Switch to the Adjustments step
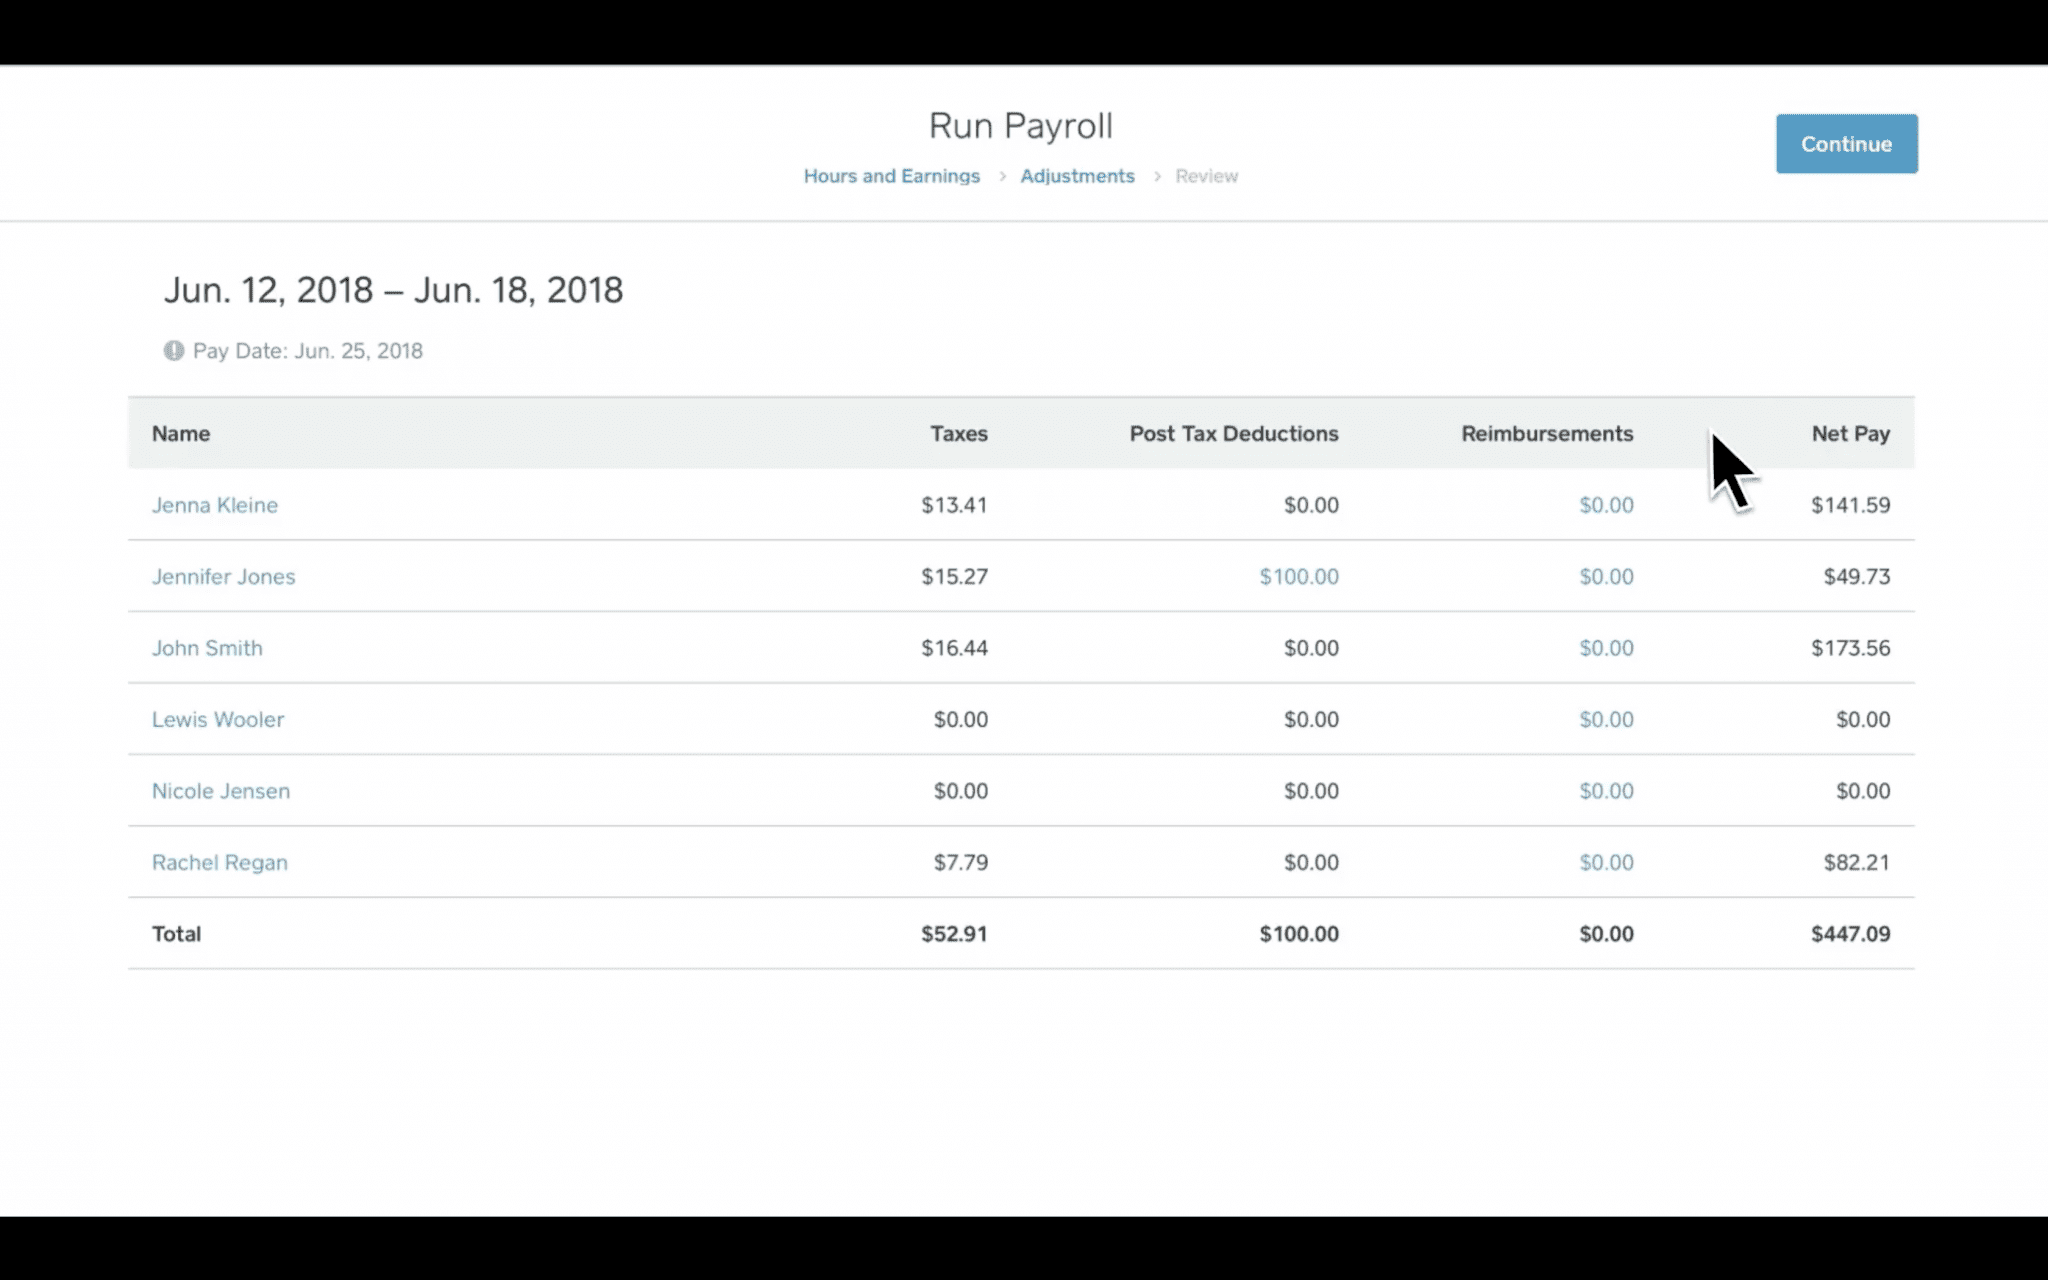The height and width of the screenshot is (1280, 2048). [x=1077, y=175]
